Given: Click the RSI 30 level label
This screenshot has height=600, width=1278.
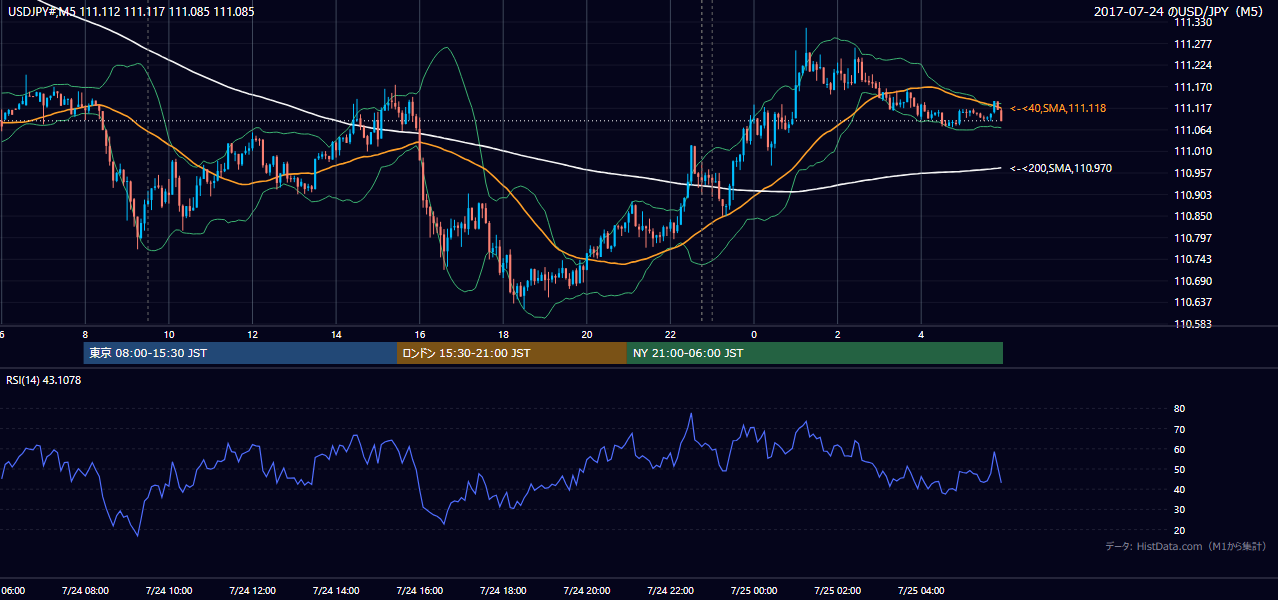Looking at the screenshot, I should [x=1180, y=510].
